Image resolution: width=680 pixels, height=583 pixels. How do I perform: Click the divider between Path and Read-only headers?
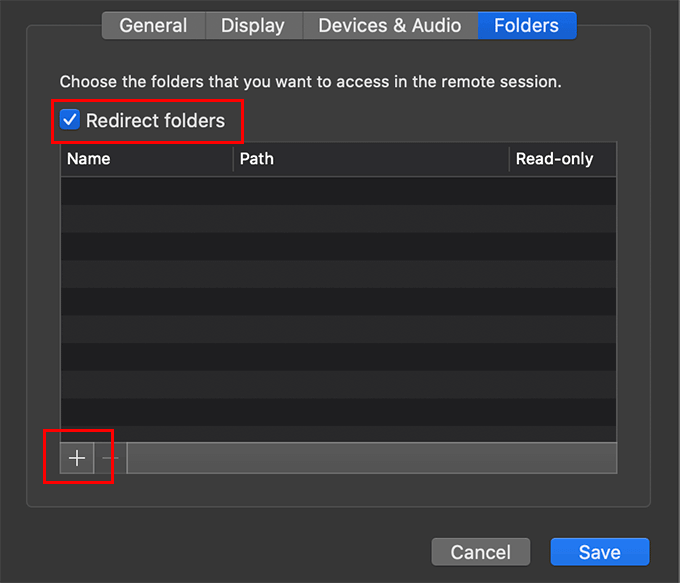coord(509,159)
